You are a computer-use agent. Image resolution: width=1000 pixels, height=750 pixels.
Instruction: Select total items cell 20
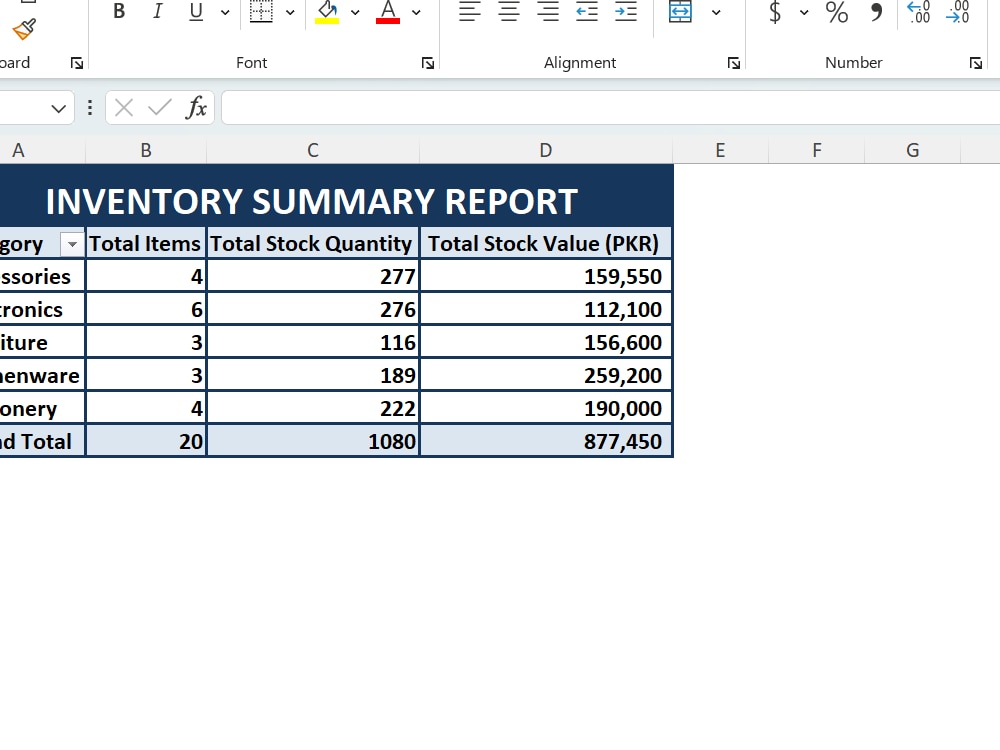pyautogui.click(x=146, y=441)
